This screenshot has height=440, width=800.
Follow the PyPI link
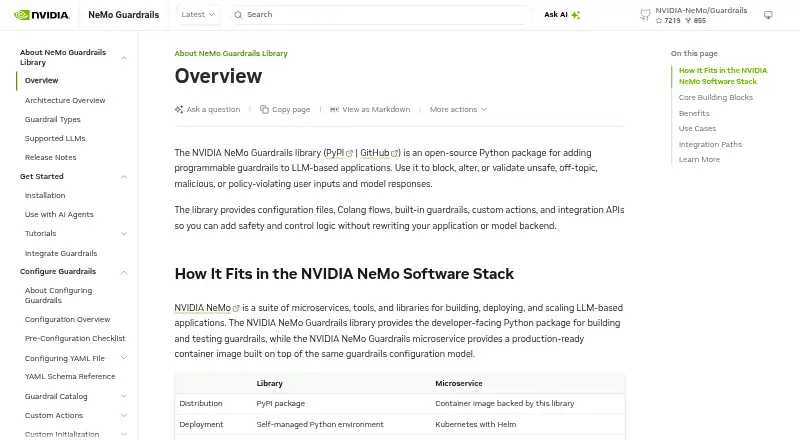tap(335, 153)
